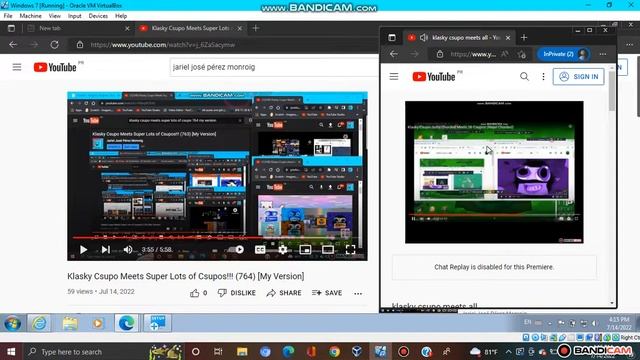Open new tab in InPrivate window

click(524, 38)
